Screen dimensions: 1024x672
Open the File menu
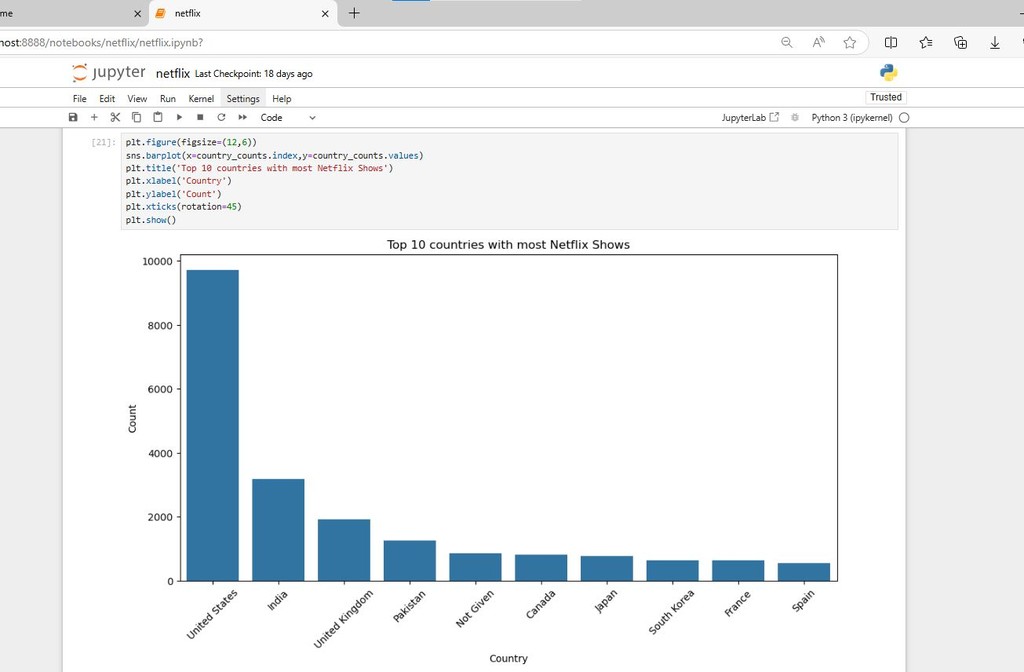[80, 99]
